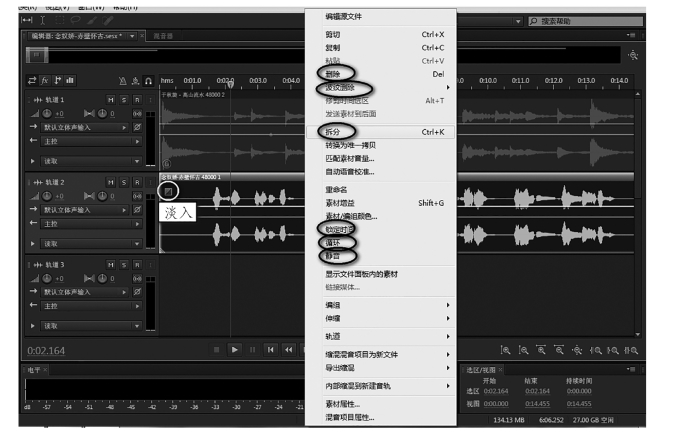The image size is (684, 435).
Task: Toggle snapping with the magnet icon
Action: tap(148, 81)
